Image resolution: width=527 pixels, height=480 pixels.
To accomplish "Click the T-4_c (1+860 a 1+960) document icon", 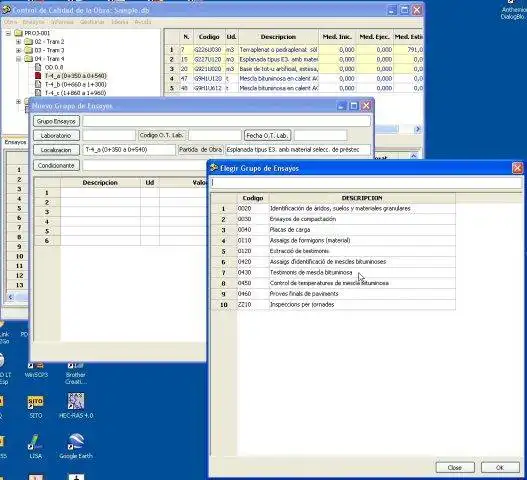I will point(38,93).
